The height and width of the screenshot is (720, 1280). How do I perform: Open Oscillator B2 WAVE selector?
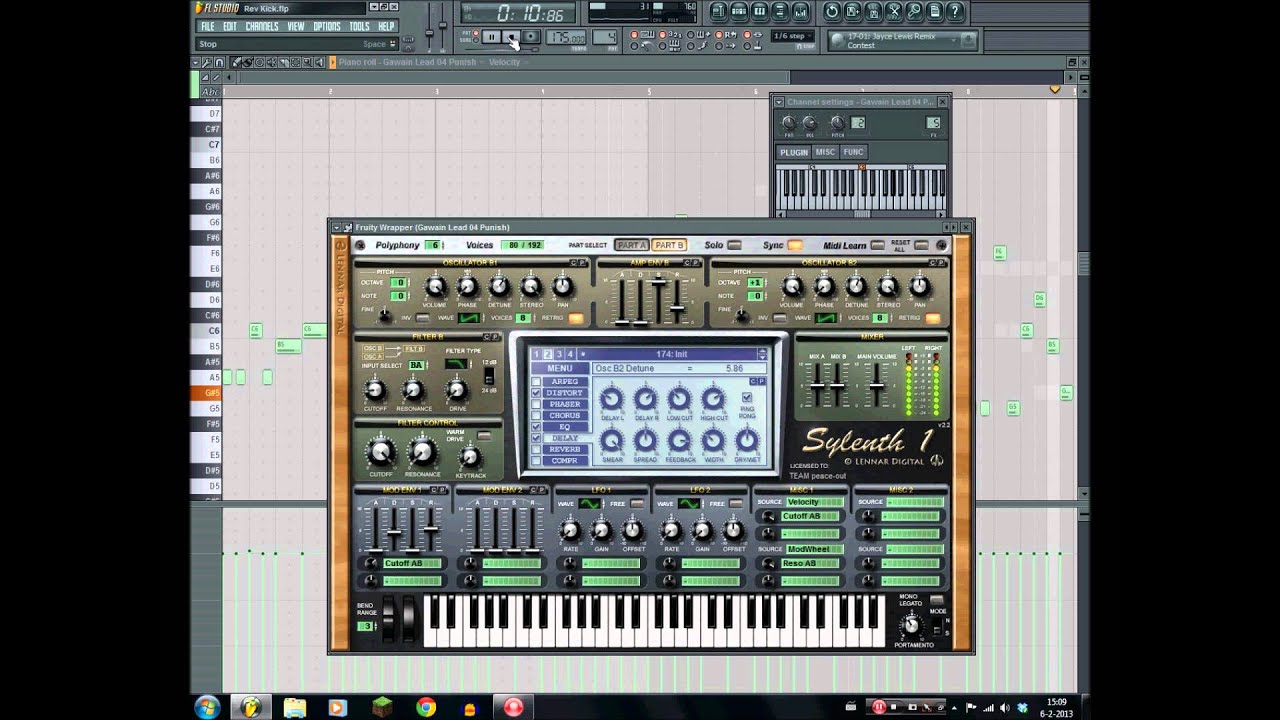point(826,318)
